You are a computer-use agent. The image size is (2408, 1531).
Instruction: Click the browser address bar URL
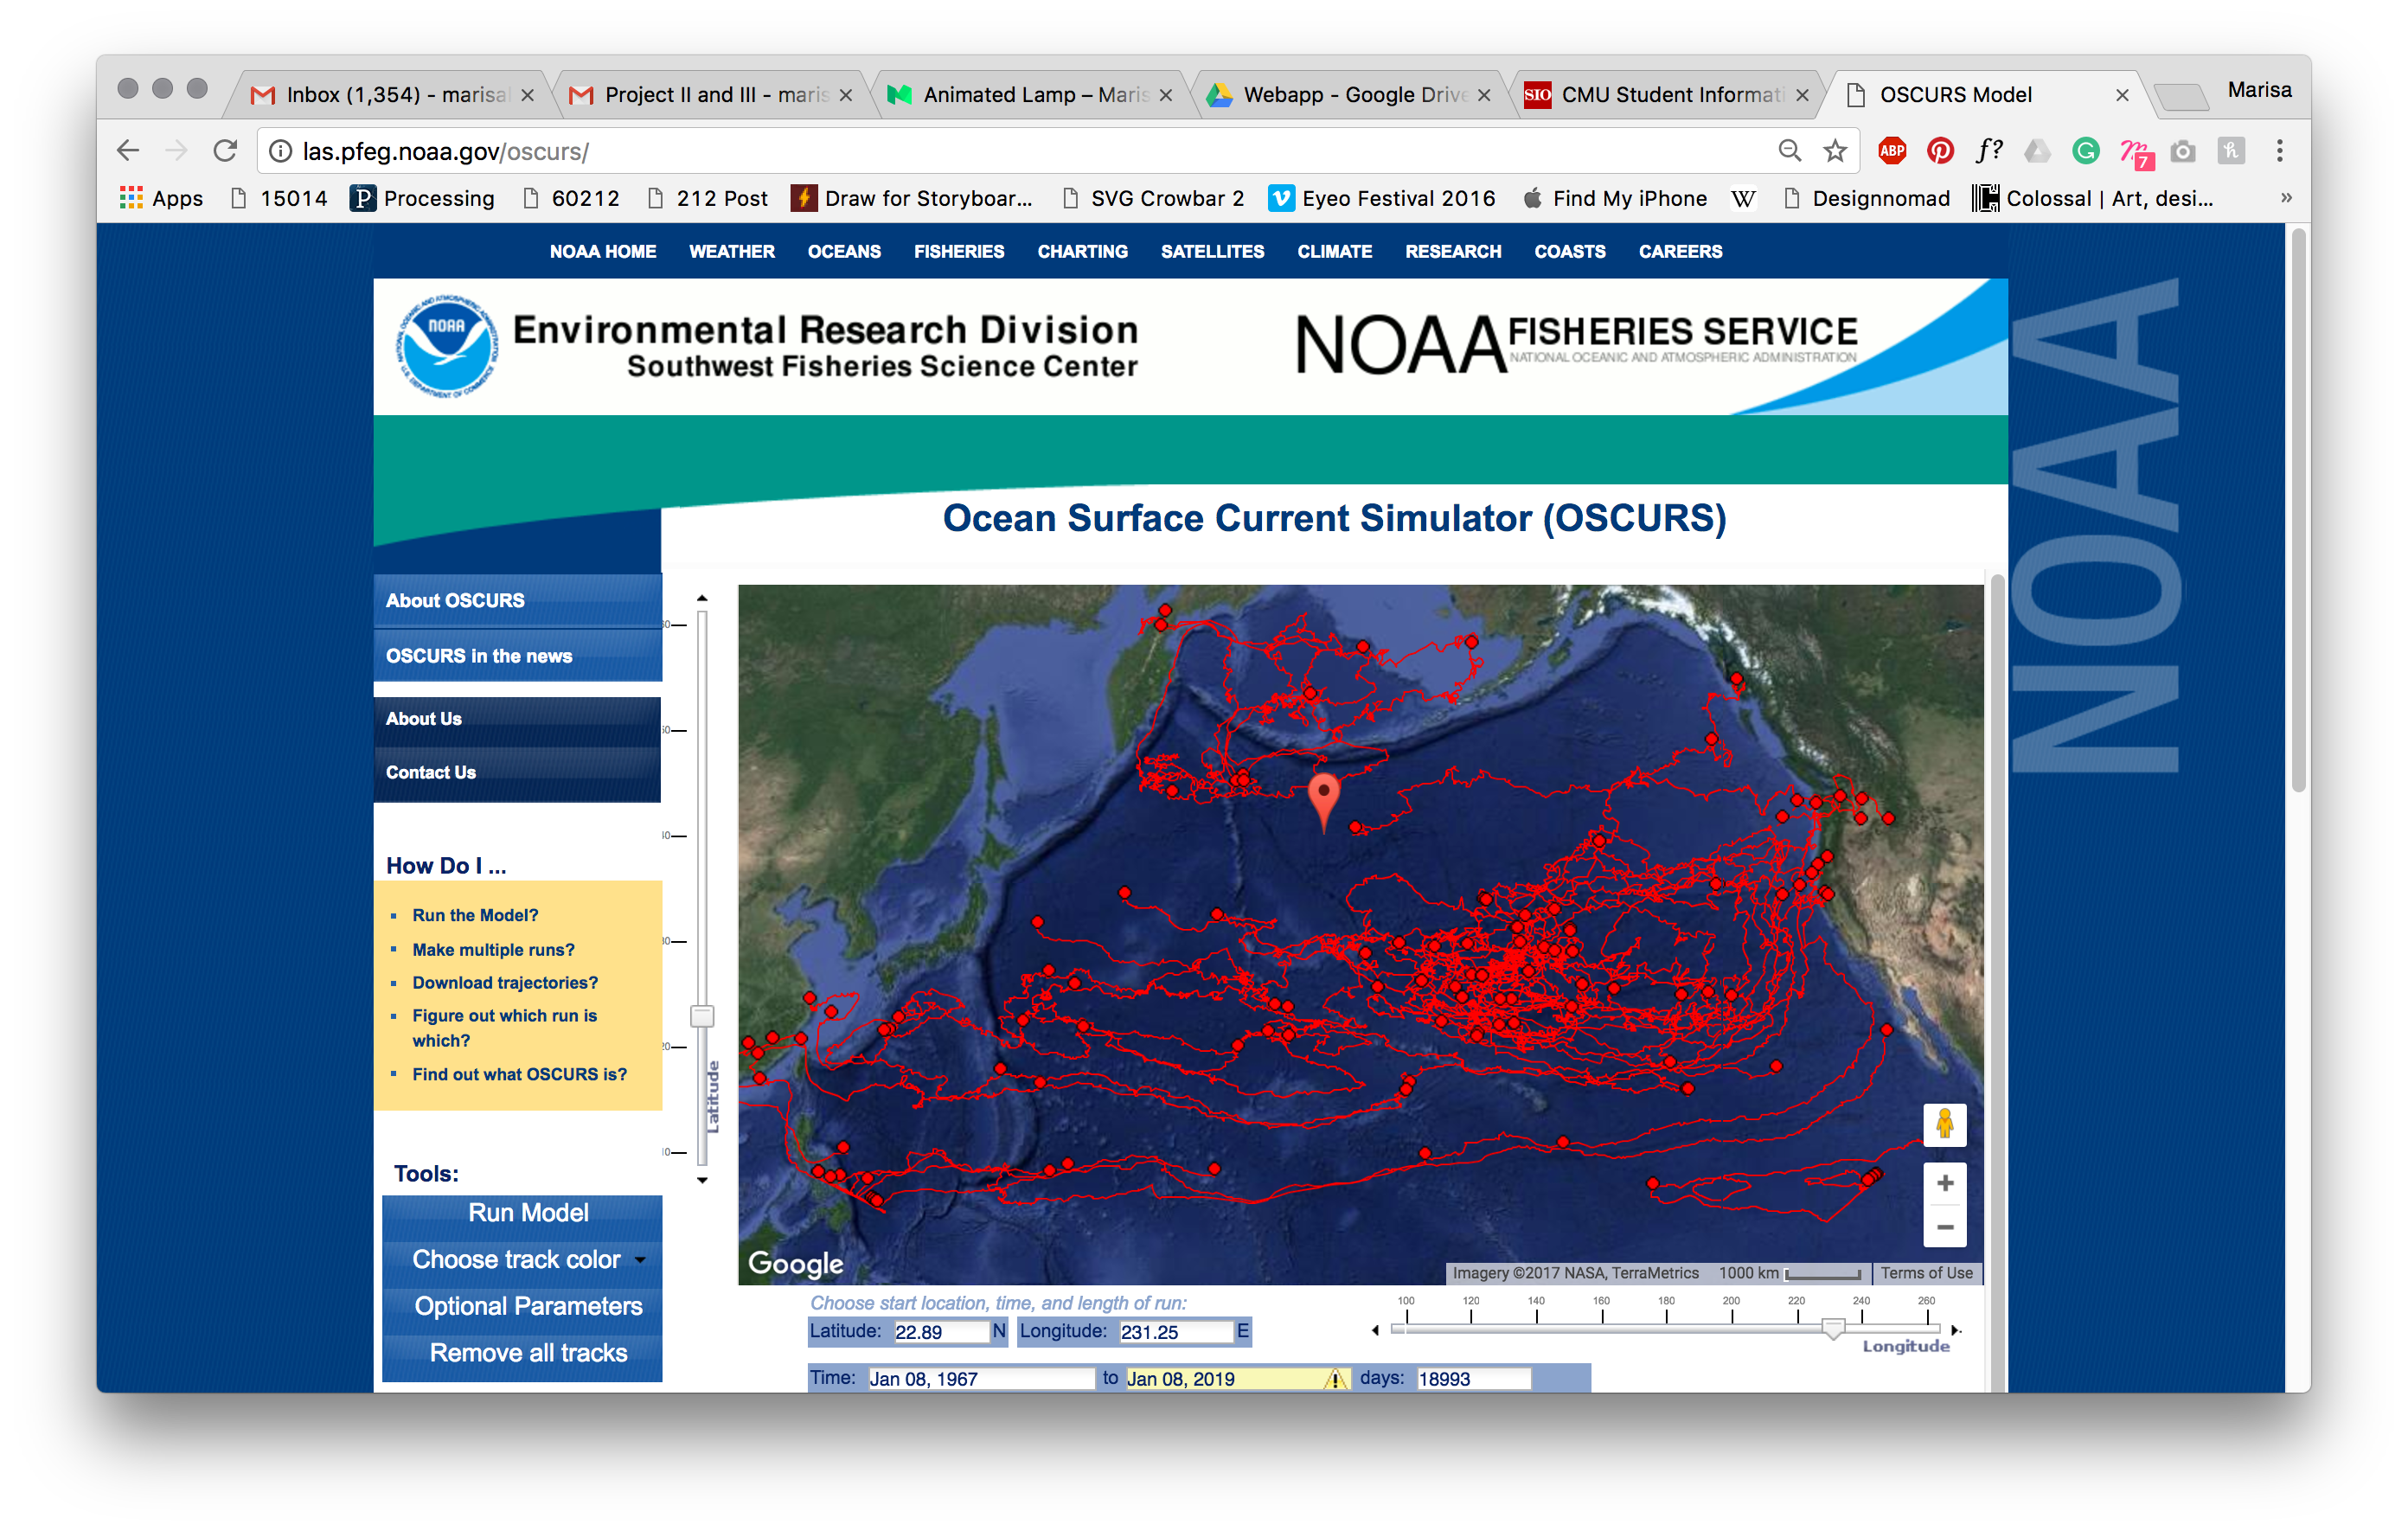[x=446, y=152]
